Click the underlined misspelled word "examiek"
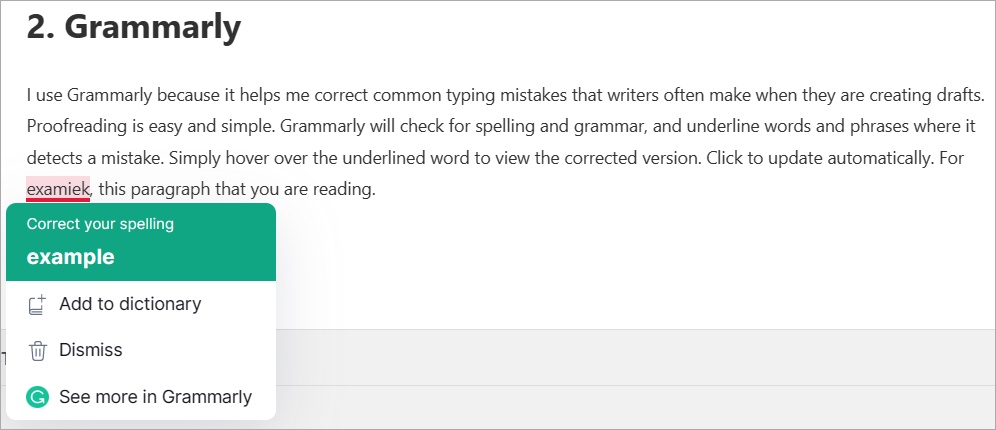 point(58,189)
